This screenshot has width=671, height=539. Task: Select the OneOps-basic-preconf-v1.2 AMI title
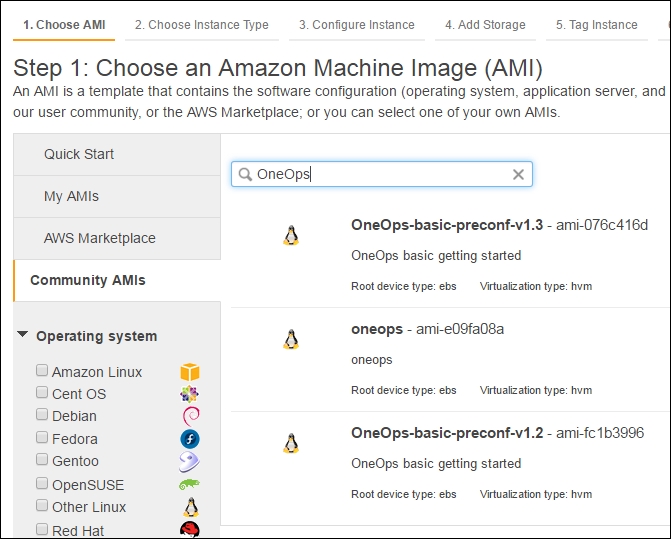[447, 433]
